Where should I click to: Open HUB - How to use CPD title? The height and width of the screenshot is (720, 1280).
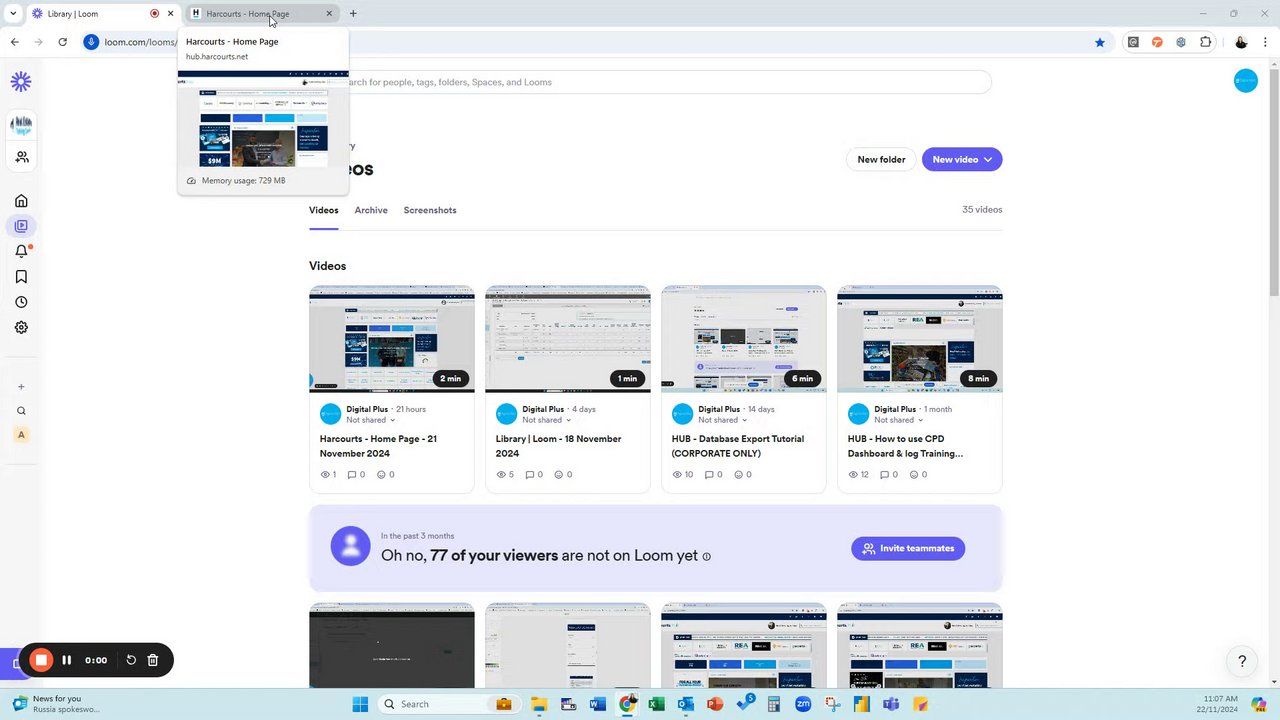point(905,446)
